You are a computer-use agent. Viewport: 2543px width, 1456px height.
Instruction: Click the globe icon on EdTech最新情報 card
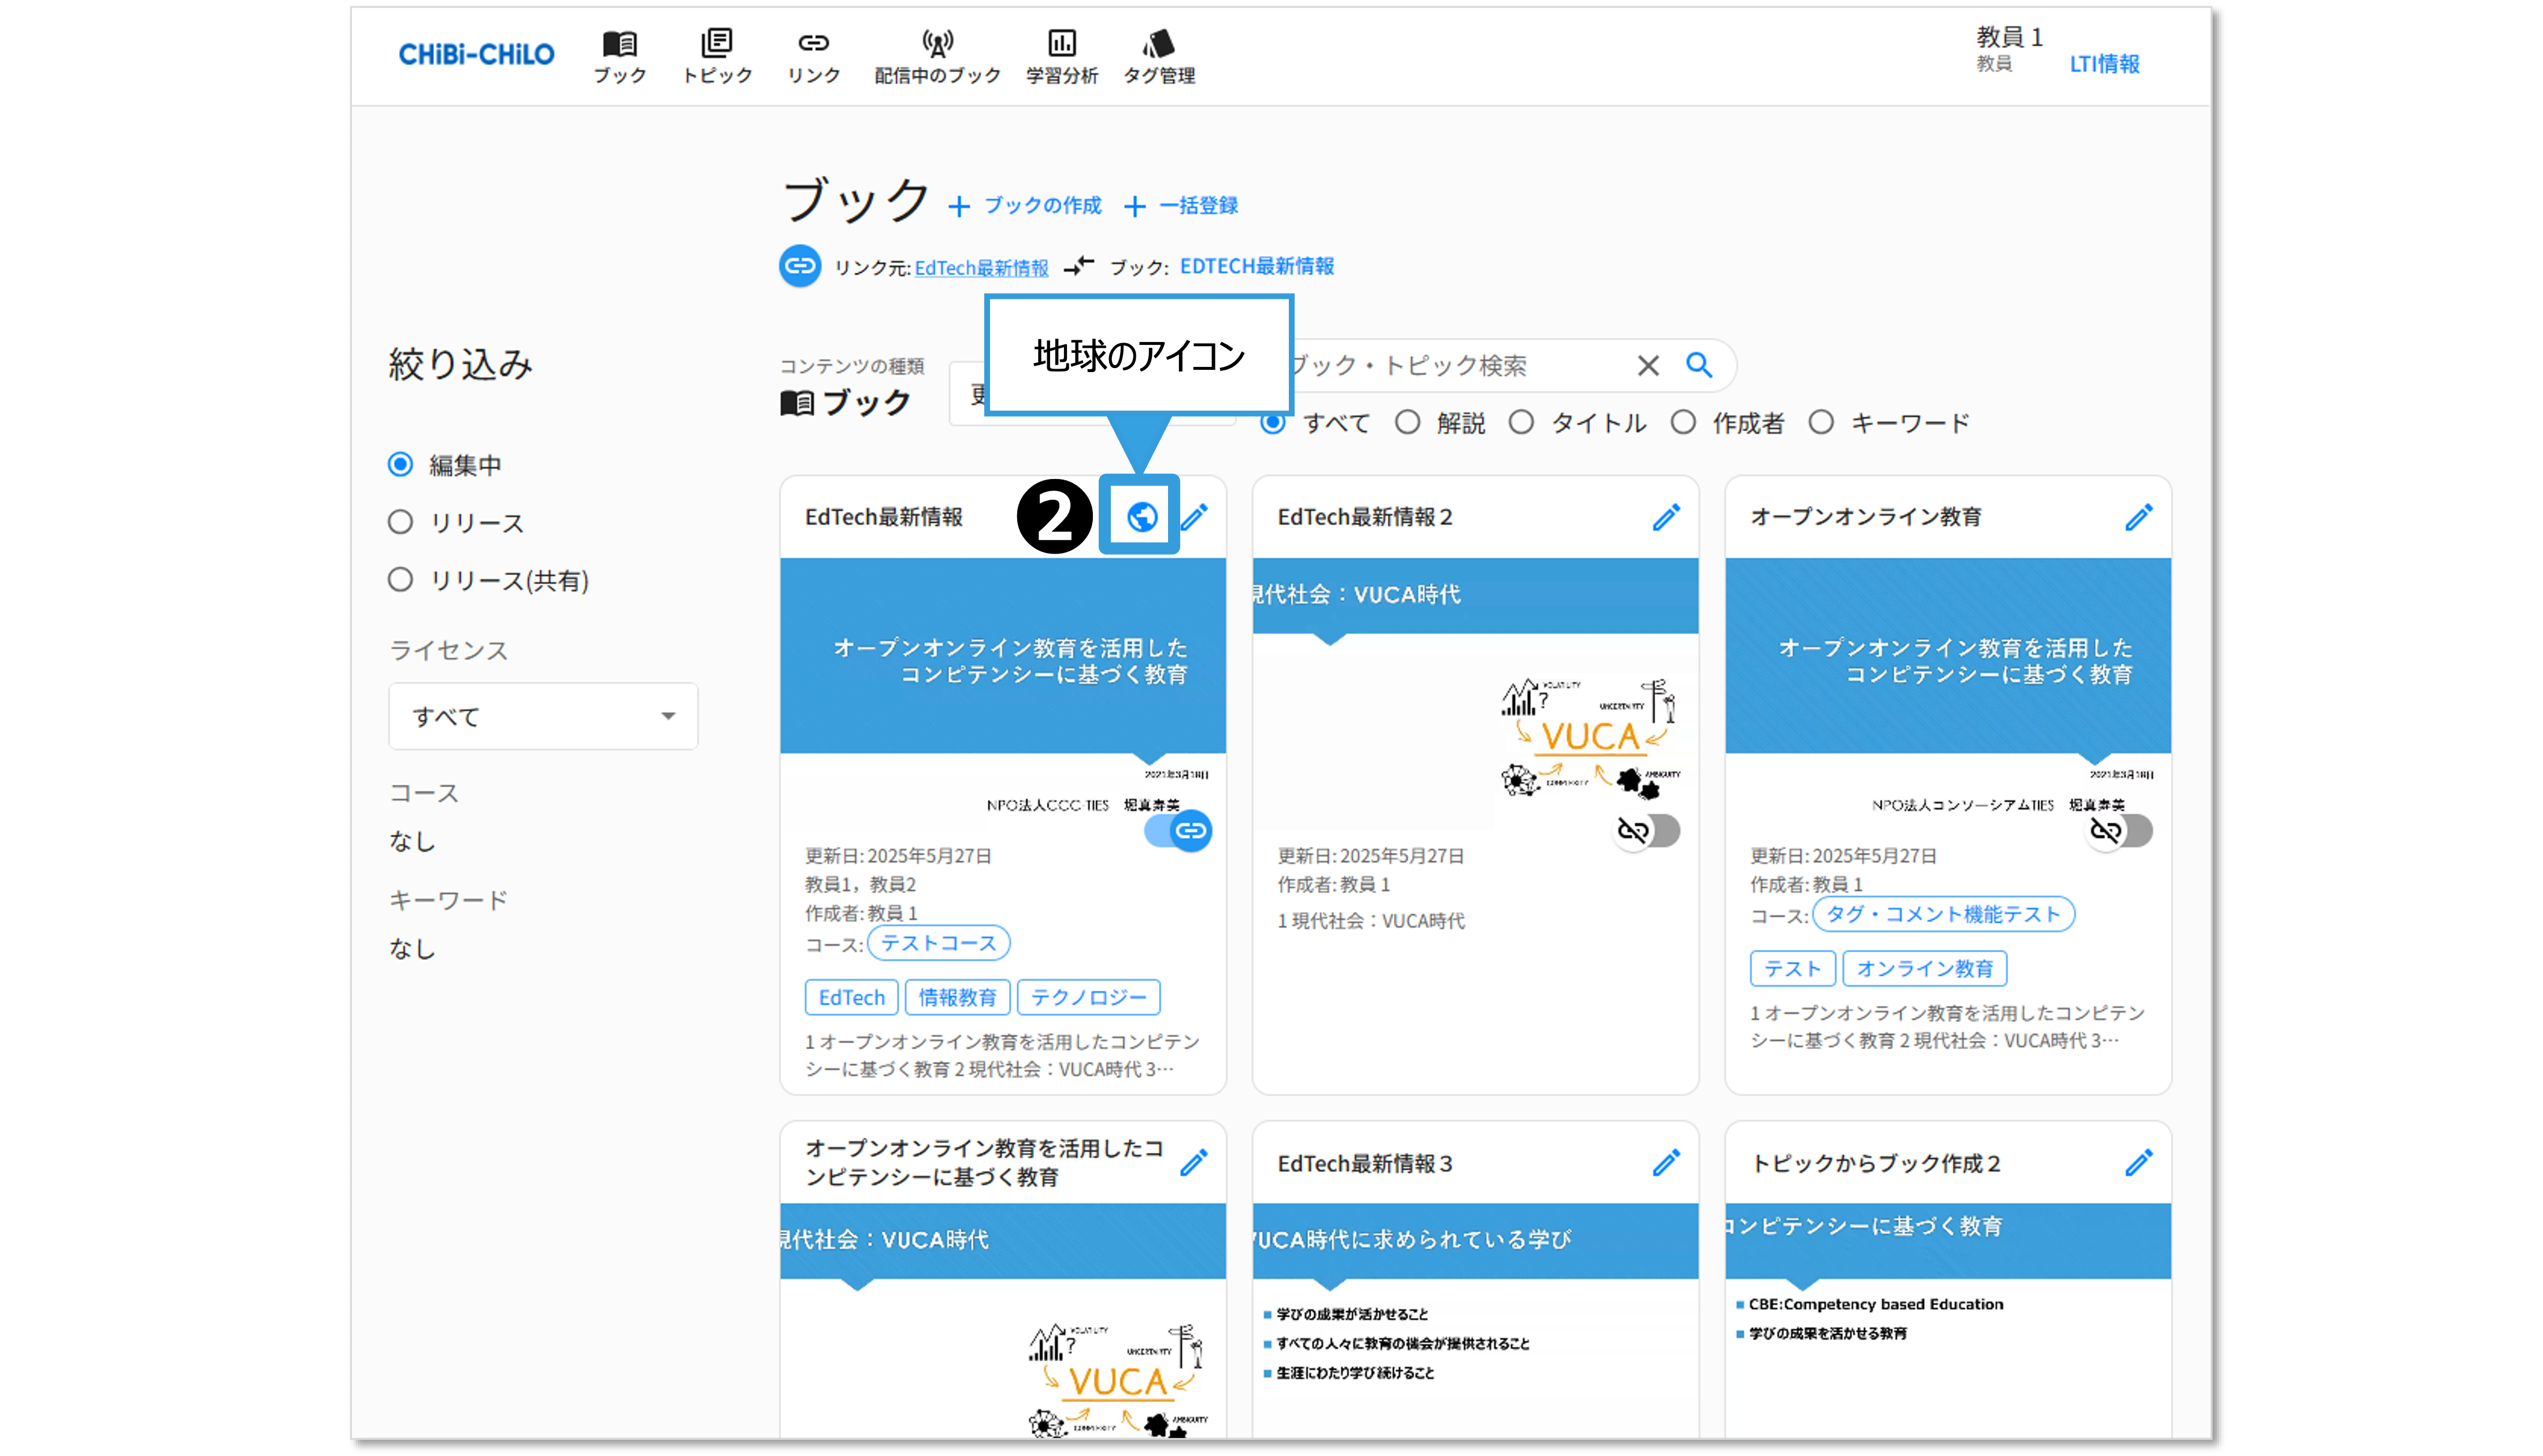click(1141, 516)
